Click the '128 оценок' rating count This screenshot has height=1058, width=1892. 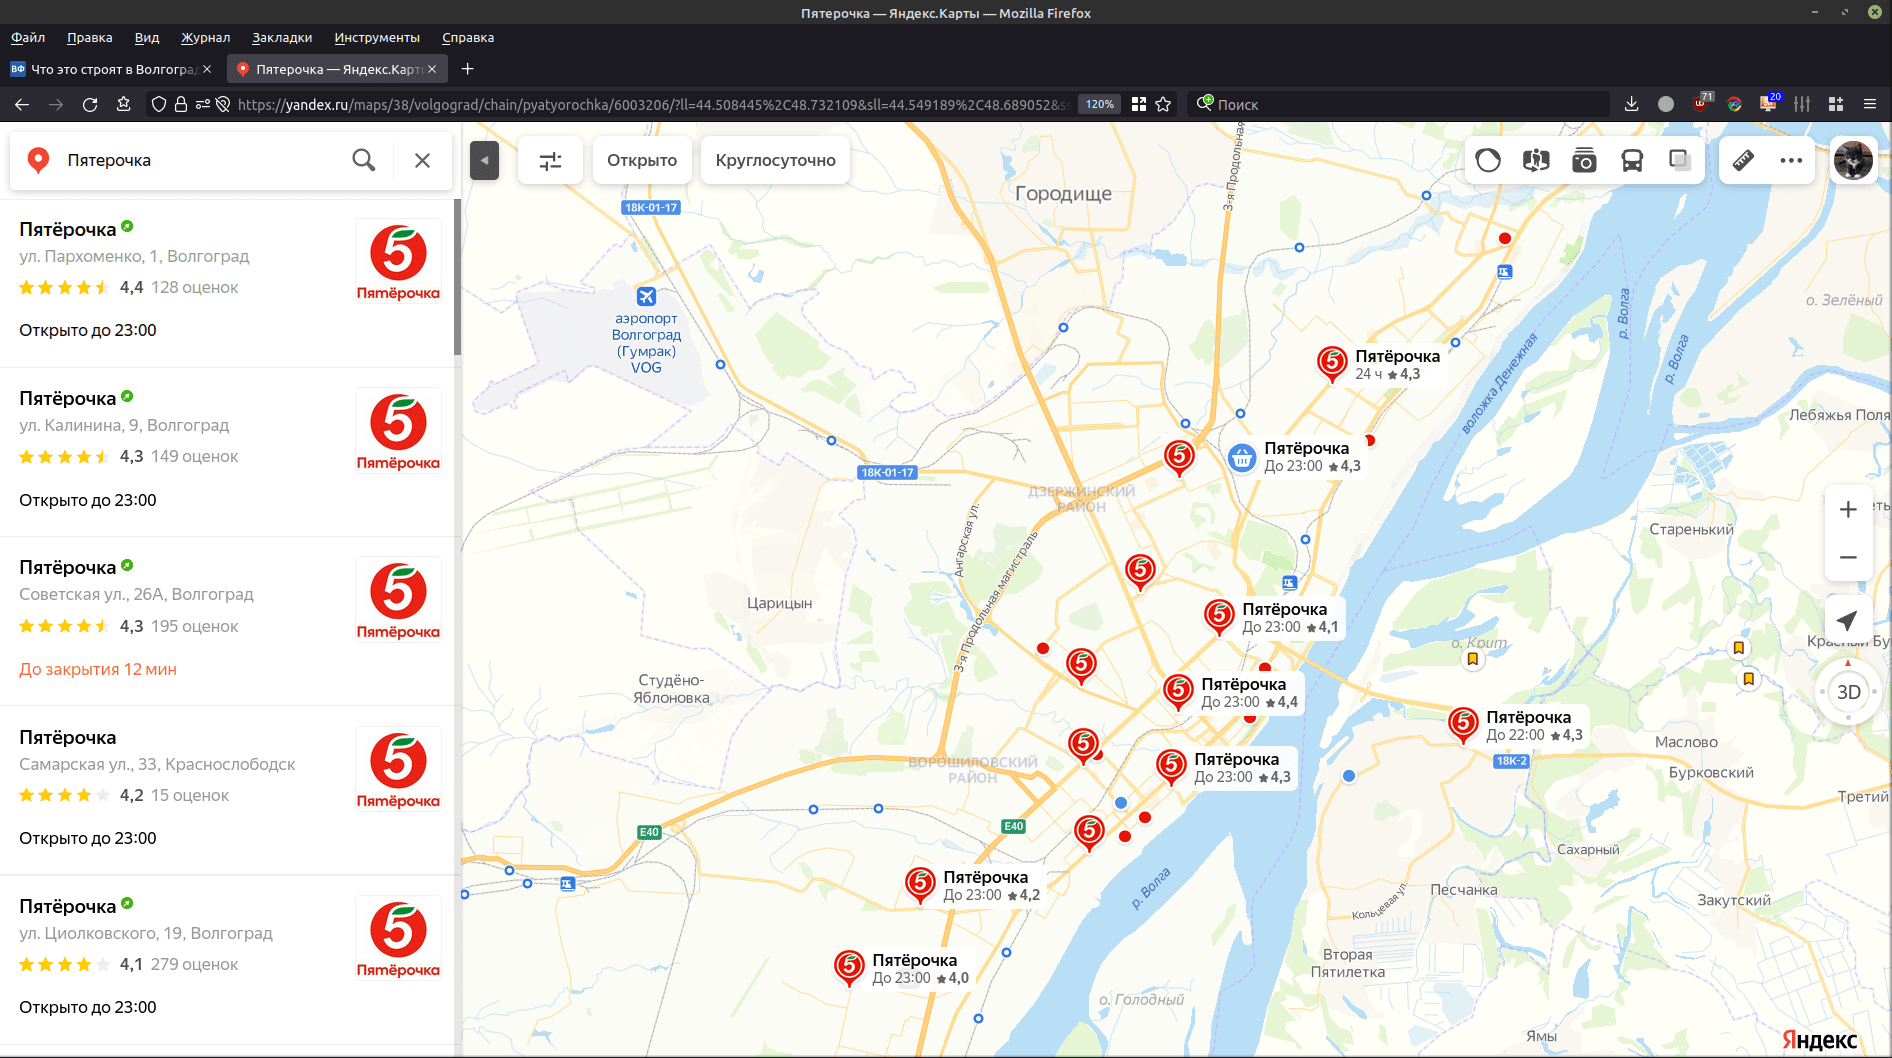coord(194,287)
